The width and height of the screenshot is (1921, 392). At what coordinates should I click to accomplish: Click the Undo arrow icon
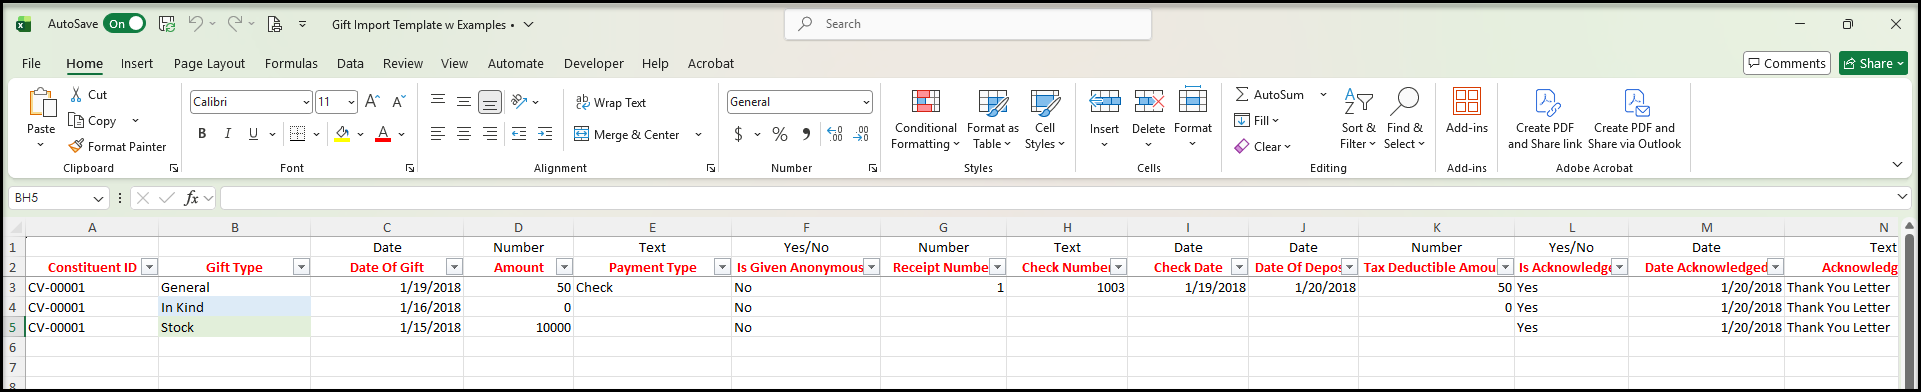coord(196,24)
